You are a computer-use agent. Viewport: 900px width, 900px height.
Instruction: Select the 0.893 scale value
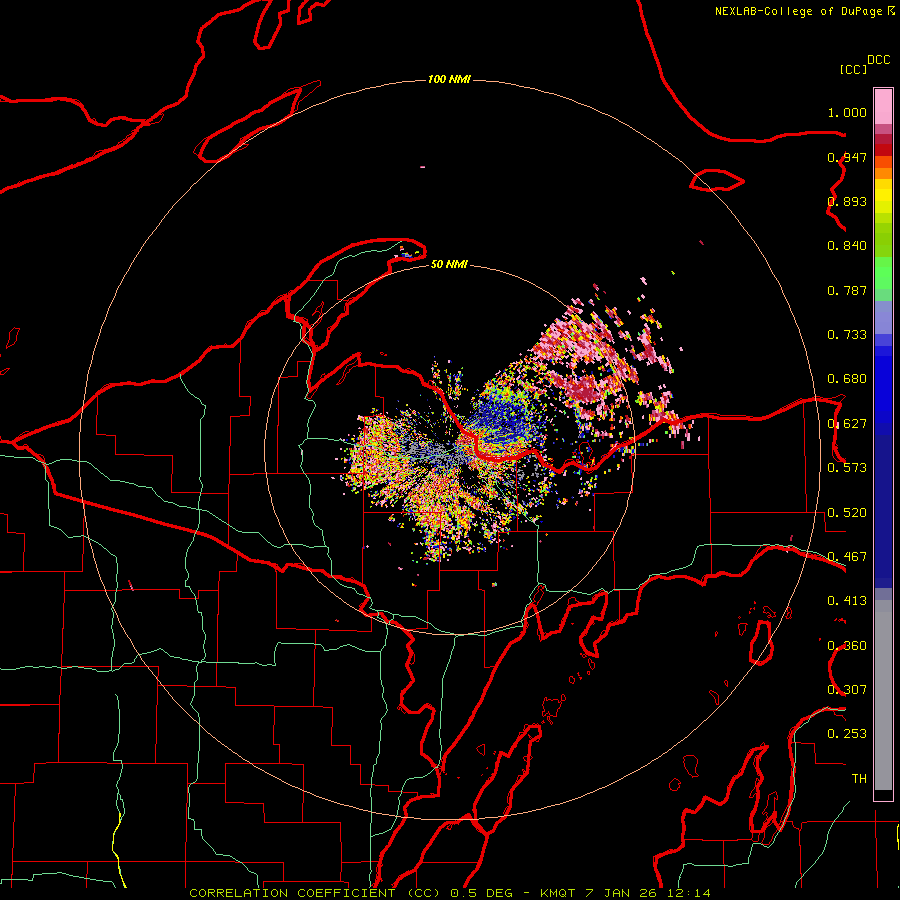pos(847,201)
